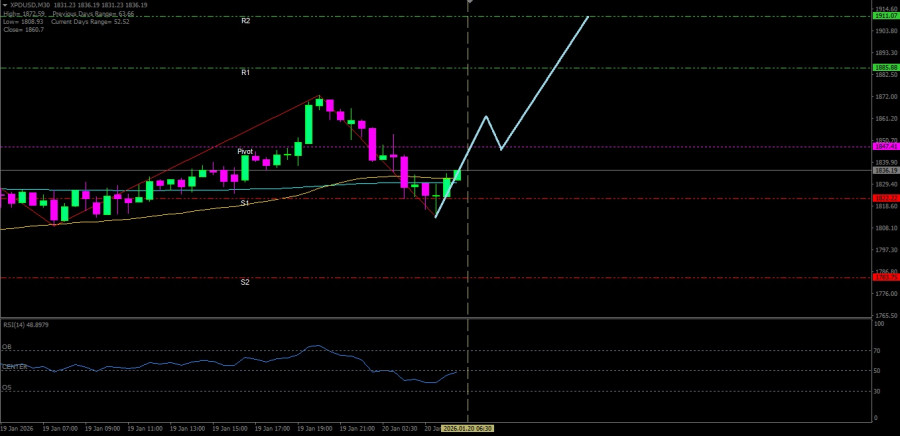Select the 1885.88 R1 price tag

[x=886, y=68]
